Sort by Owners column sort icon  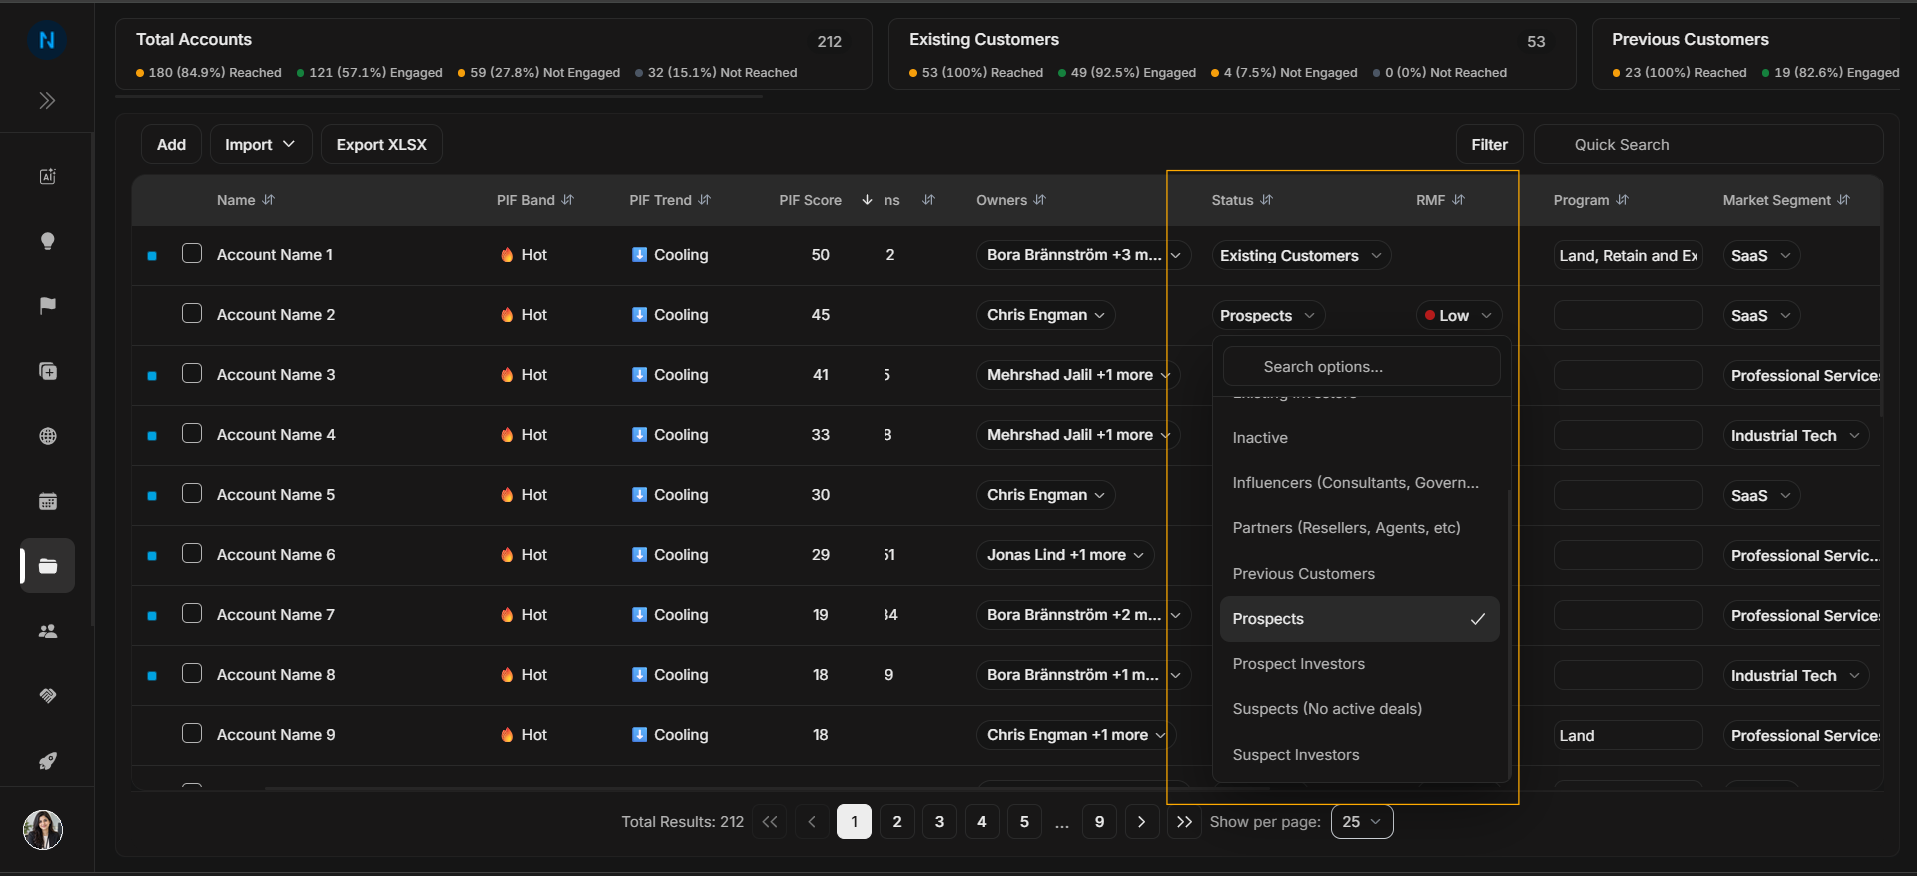[1040, 200]
